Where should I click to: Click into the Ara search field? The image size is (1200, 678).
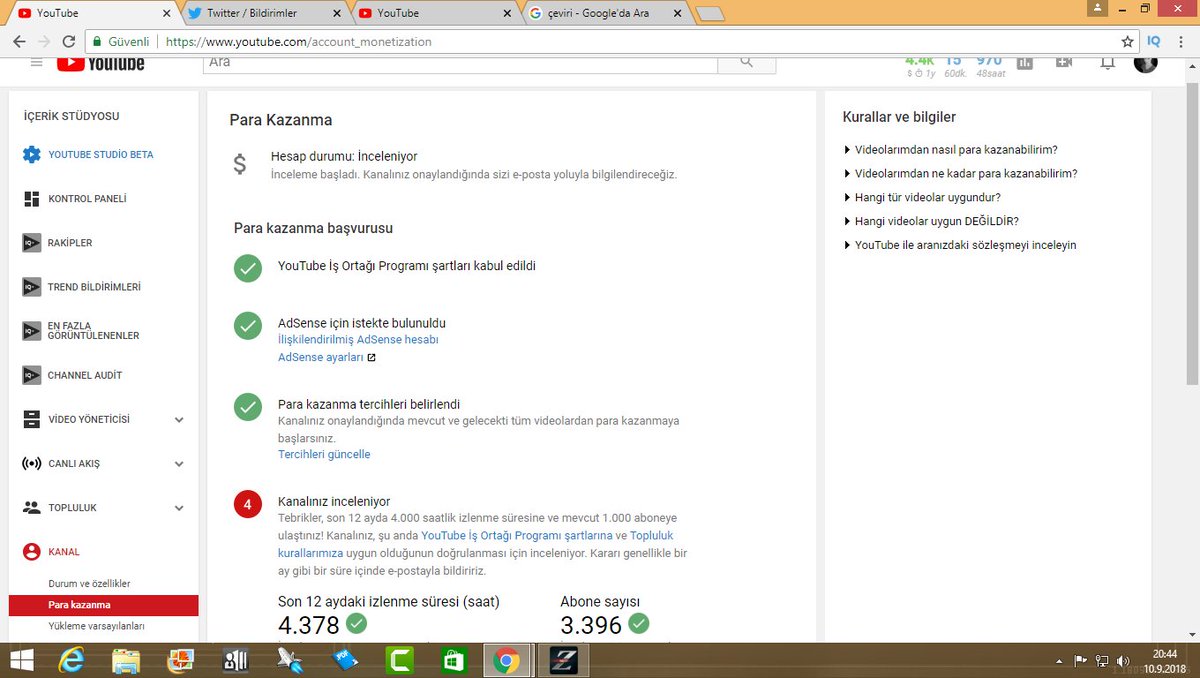coord(460,63)
